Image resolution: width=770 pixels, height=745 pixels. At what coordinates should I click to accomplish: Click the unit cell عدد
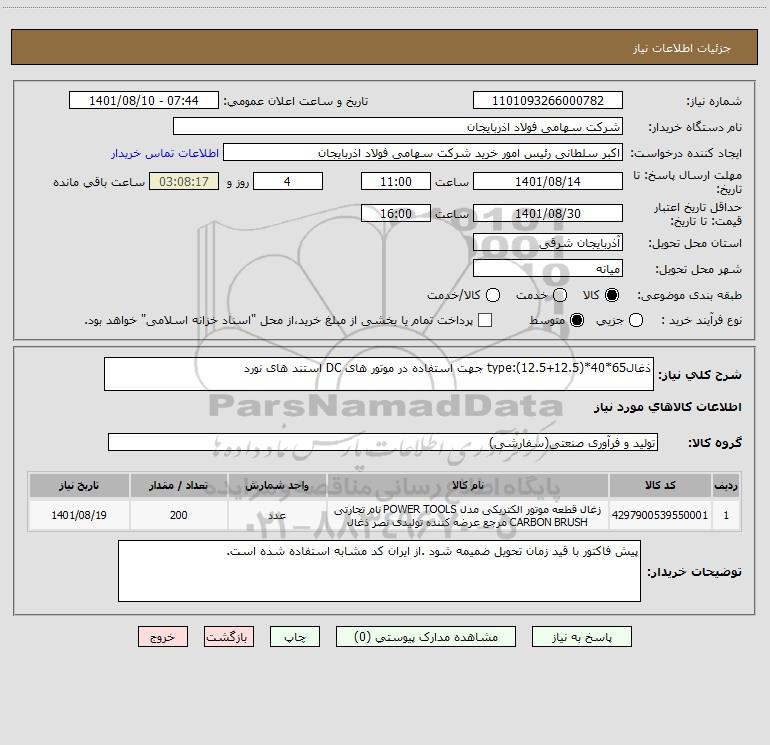pyautogui.click(x=277, y=515)
